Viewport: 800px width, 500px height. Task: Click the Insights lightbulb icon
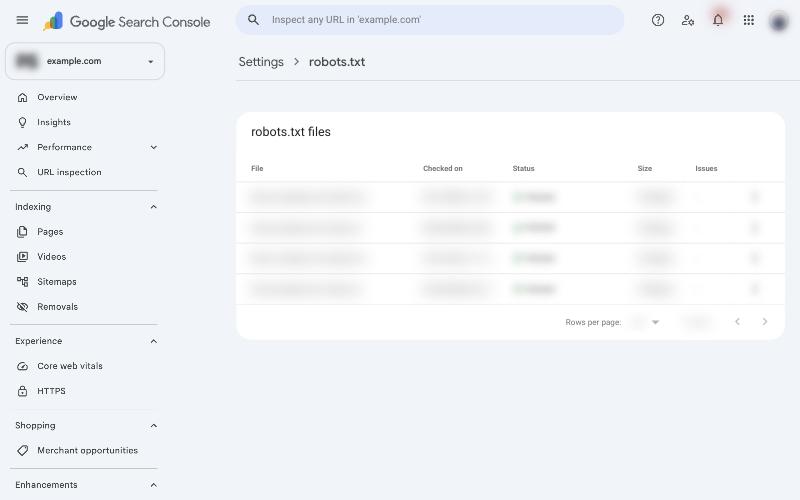pos(22,122)
